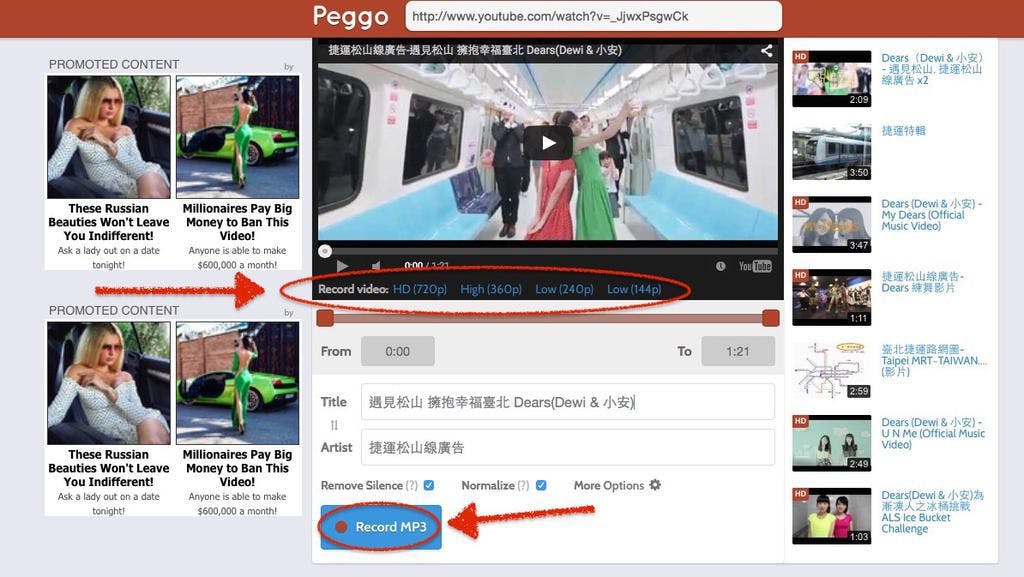
Task: Click the YouTube URL input field
Action: [x=594, y=16]
